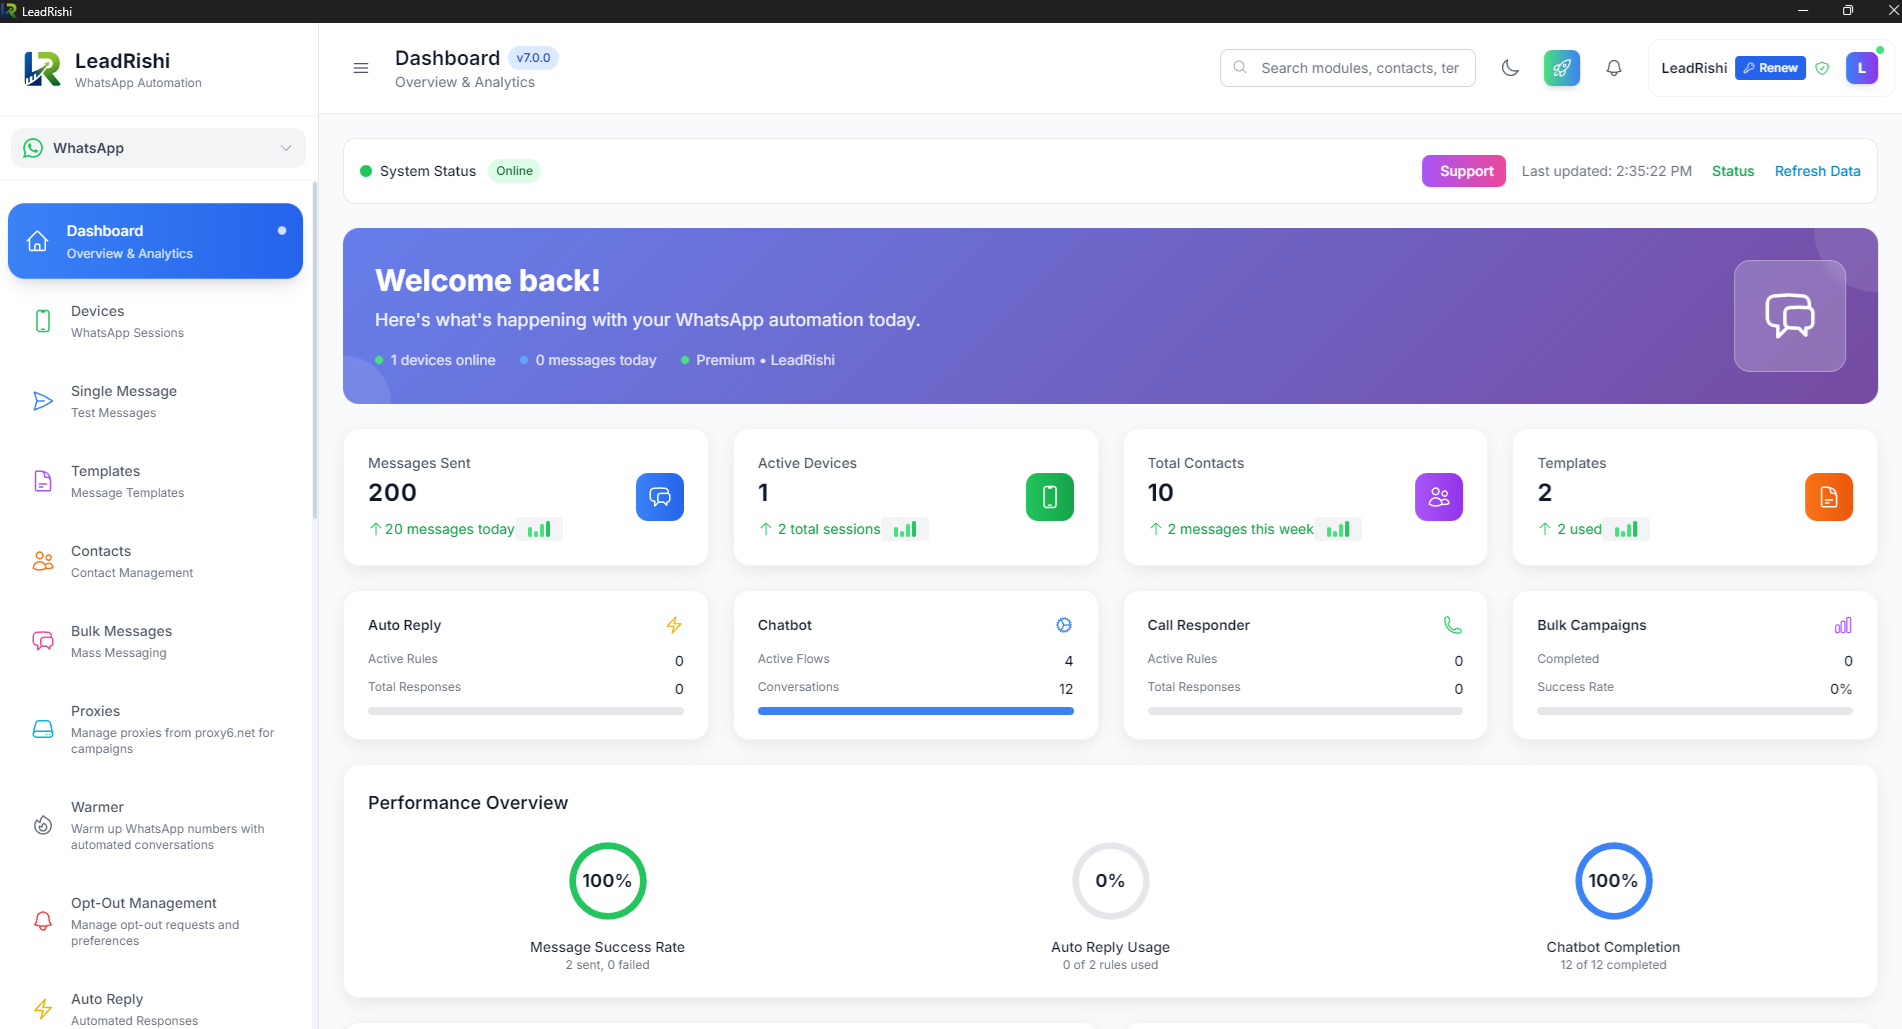Click the green shield icon beside Renew
Image resolution: width=1902 pixels, height=1029 pixels.
[x=1822, y=68]
